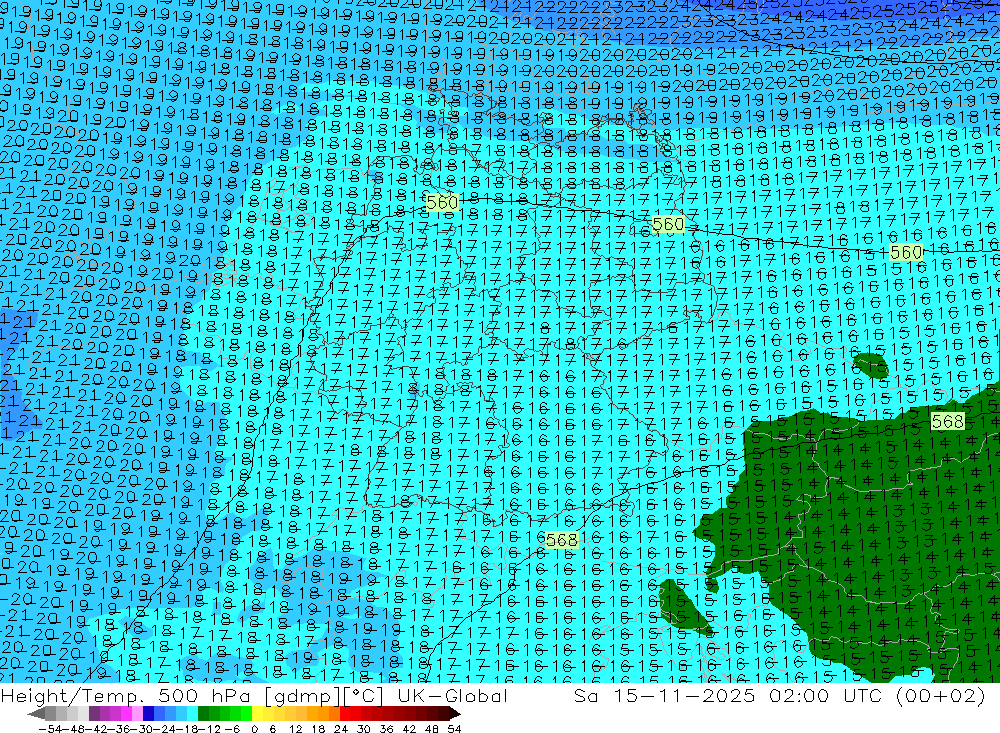
Task: Select the dark purple legend swatch
Action: pos(94,714)
